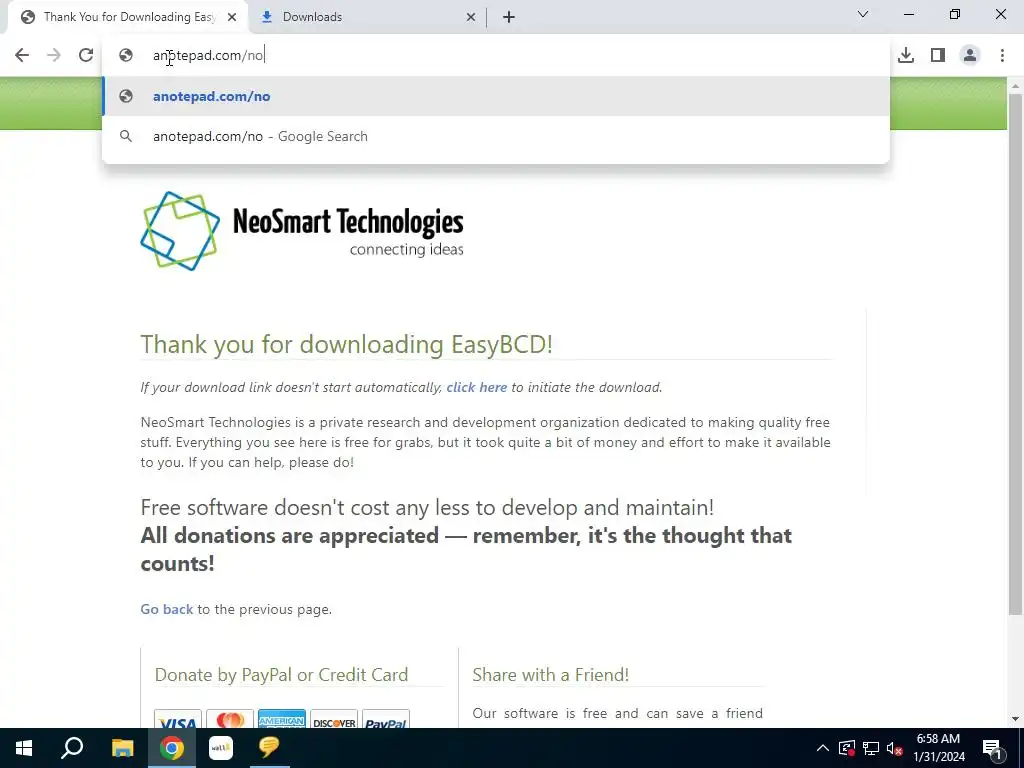Open Chrome three-dot menu

[1002, 56]
